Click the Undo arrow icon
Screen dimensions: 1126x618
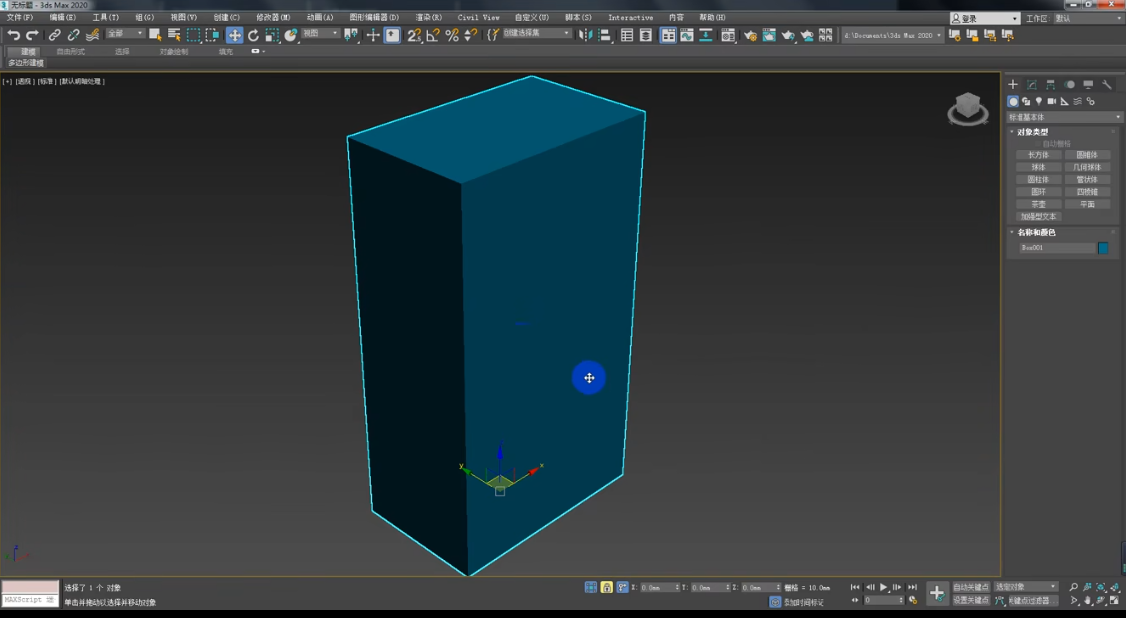(x=14, y=34)
